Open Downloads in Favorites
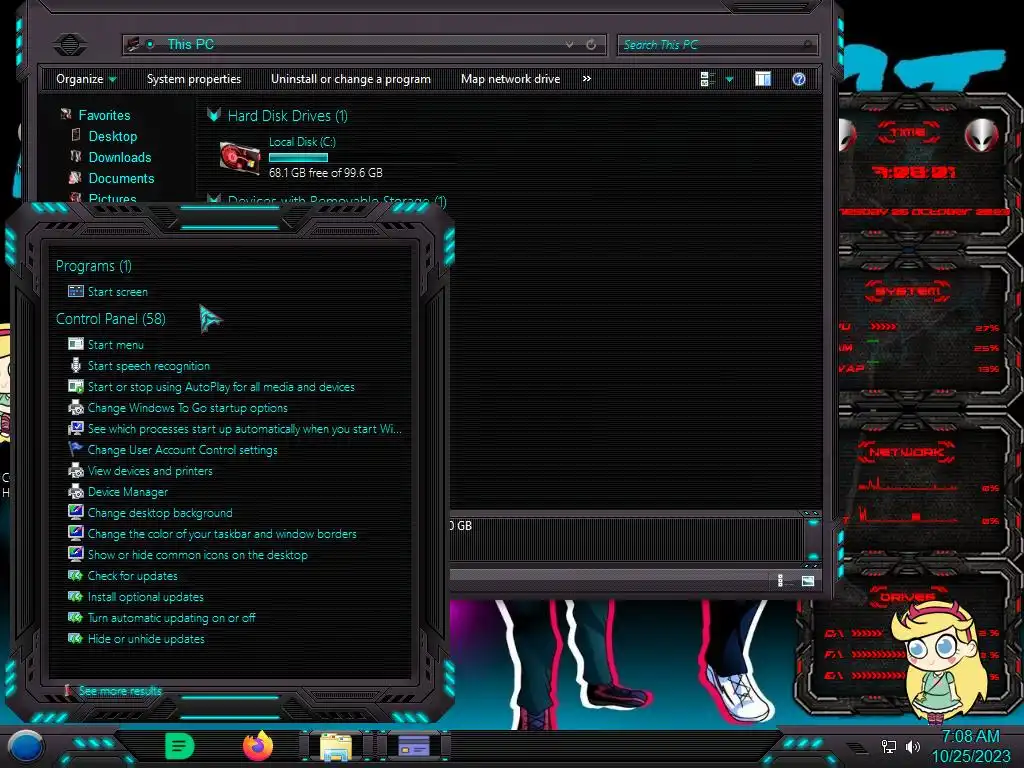This screenshot has height=768, width=1024. coord(120,157)
